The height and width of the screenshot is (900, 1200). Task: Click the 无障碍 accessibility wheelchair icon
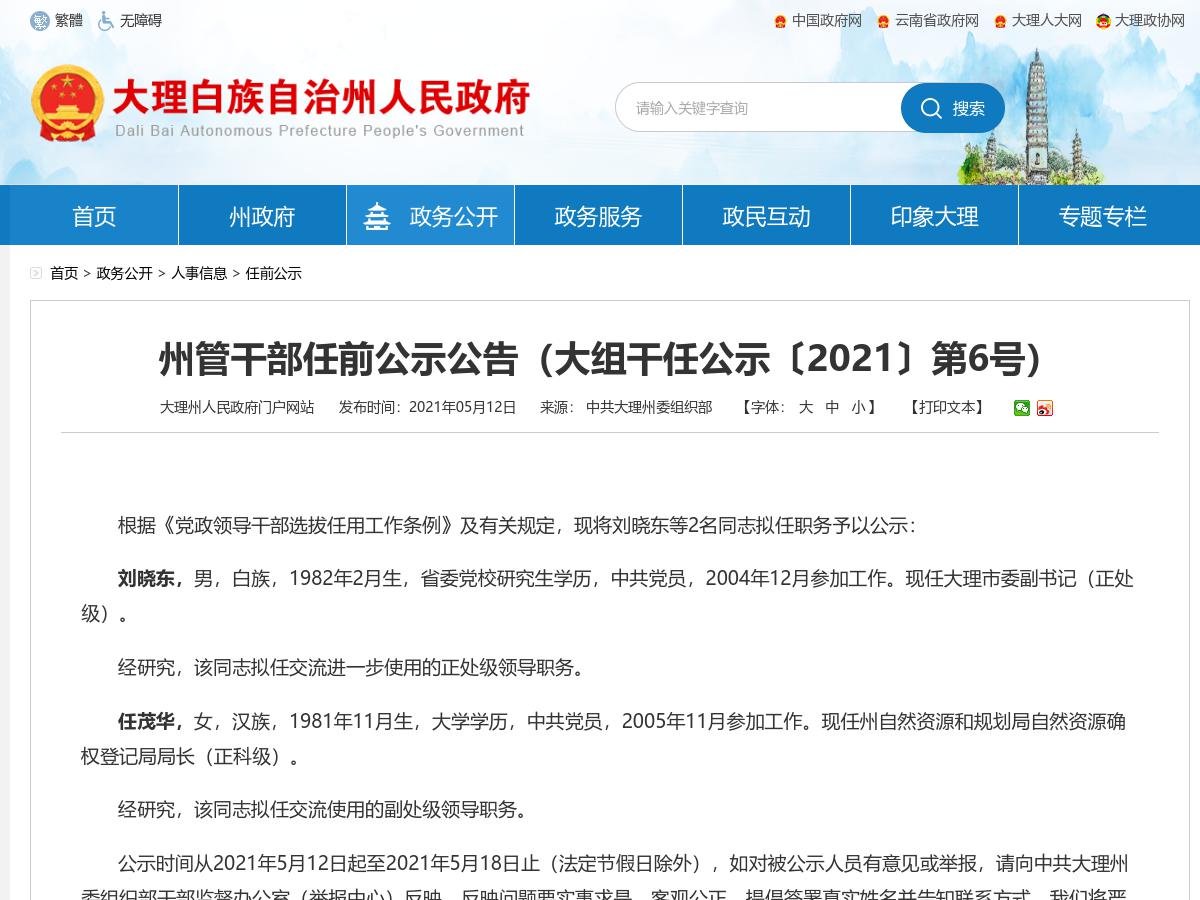pyautogui.click(x=105, y=21)
